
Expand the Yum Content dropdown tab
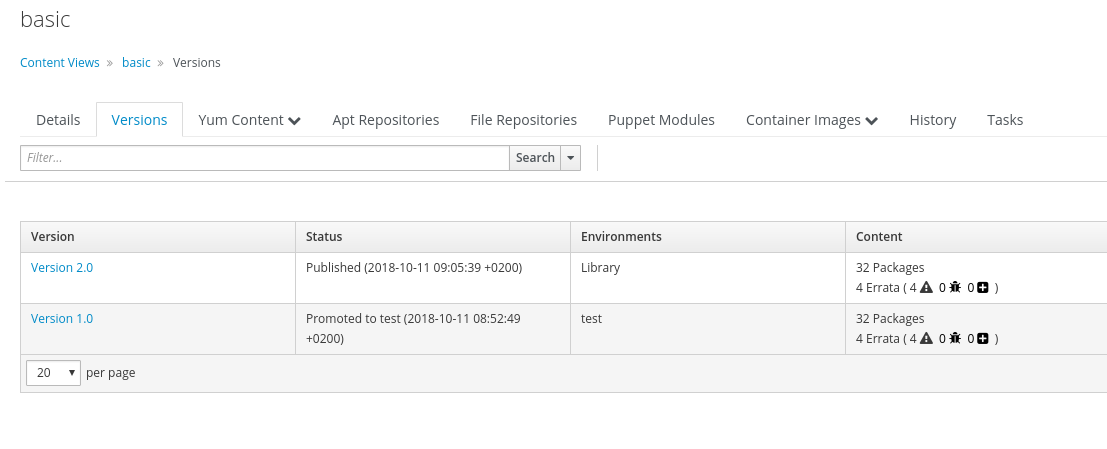coord(250,120)
